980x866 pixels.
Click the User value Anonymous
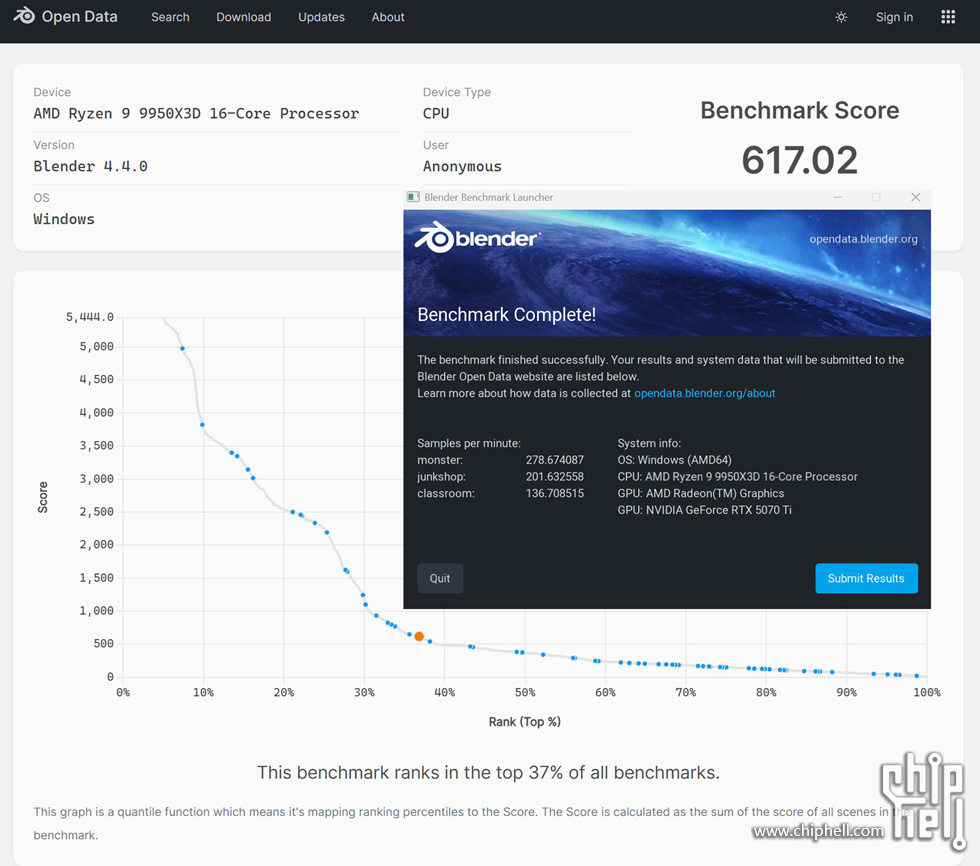pos(462,166)
